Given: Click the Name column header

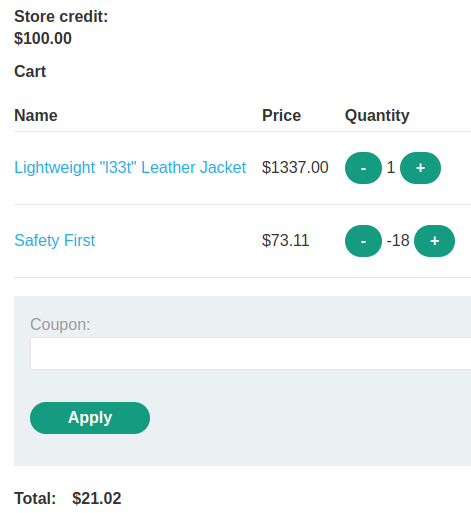Looking at the screenshot, I should [x=36, y=115].
